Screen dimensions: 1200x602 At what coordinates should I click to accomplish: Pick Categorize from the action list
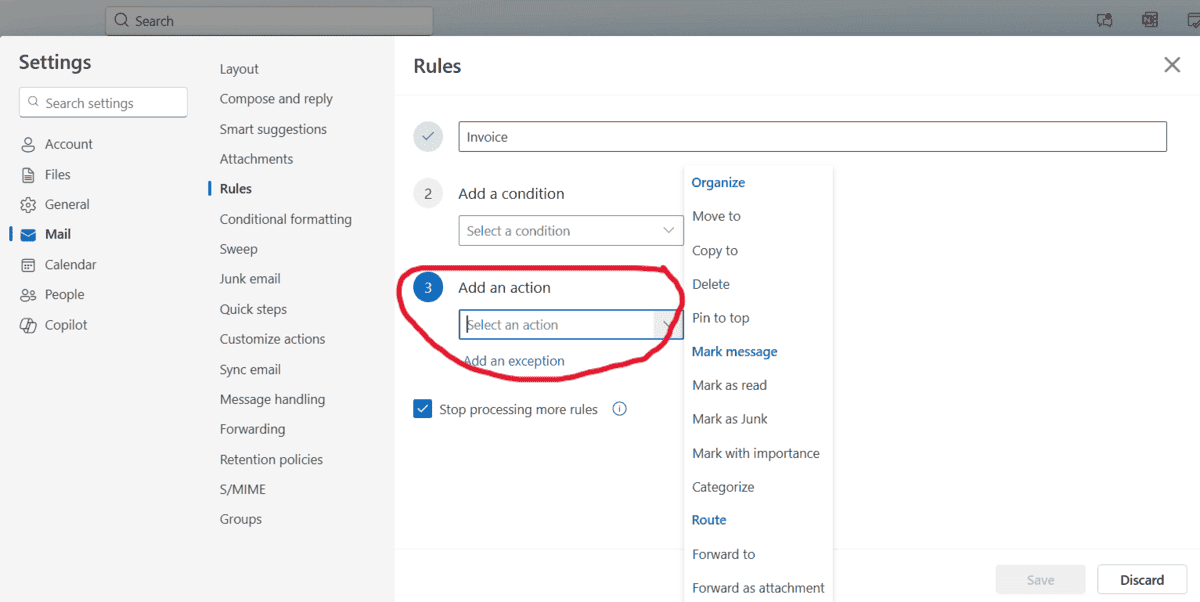point(723,487)
